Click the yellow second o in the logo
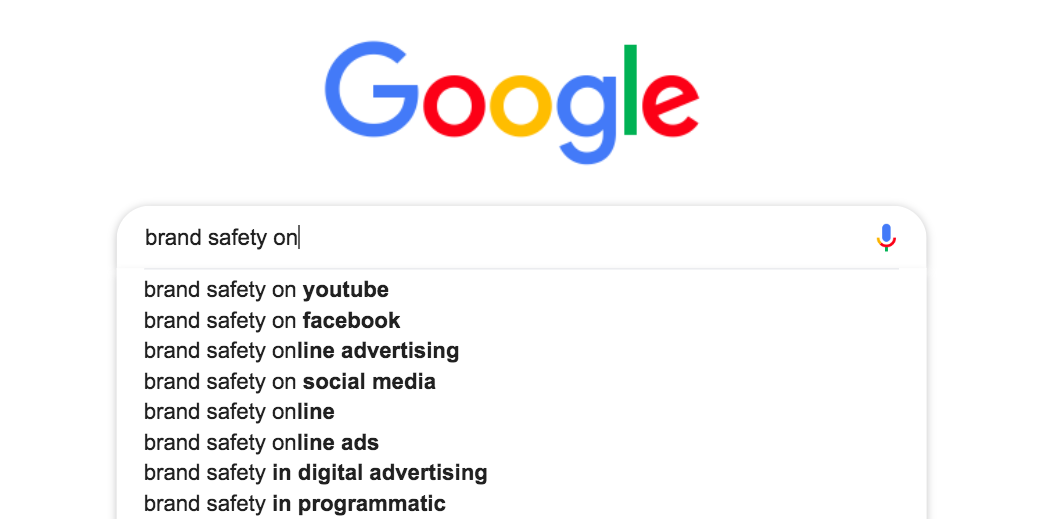This screenshot has width=1057, height=519. (523, 102)
